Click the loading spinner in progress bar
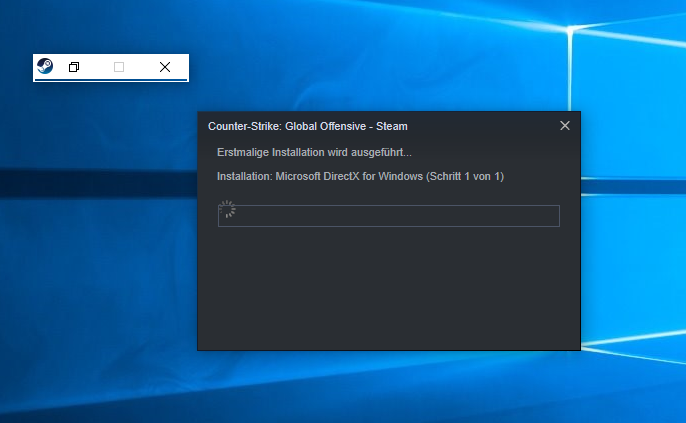 [x=228, y=209]
